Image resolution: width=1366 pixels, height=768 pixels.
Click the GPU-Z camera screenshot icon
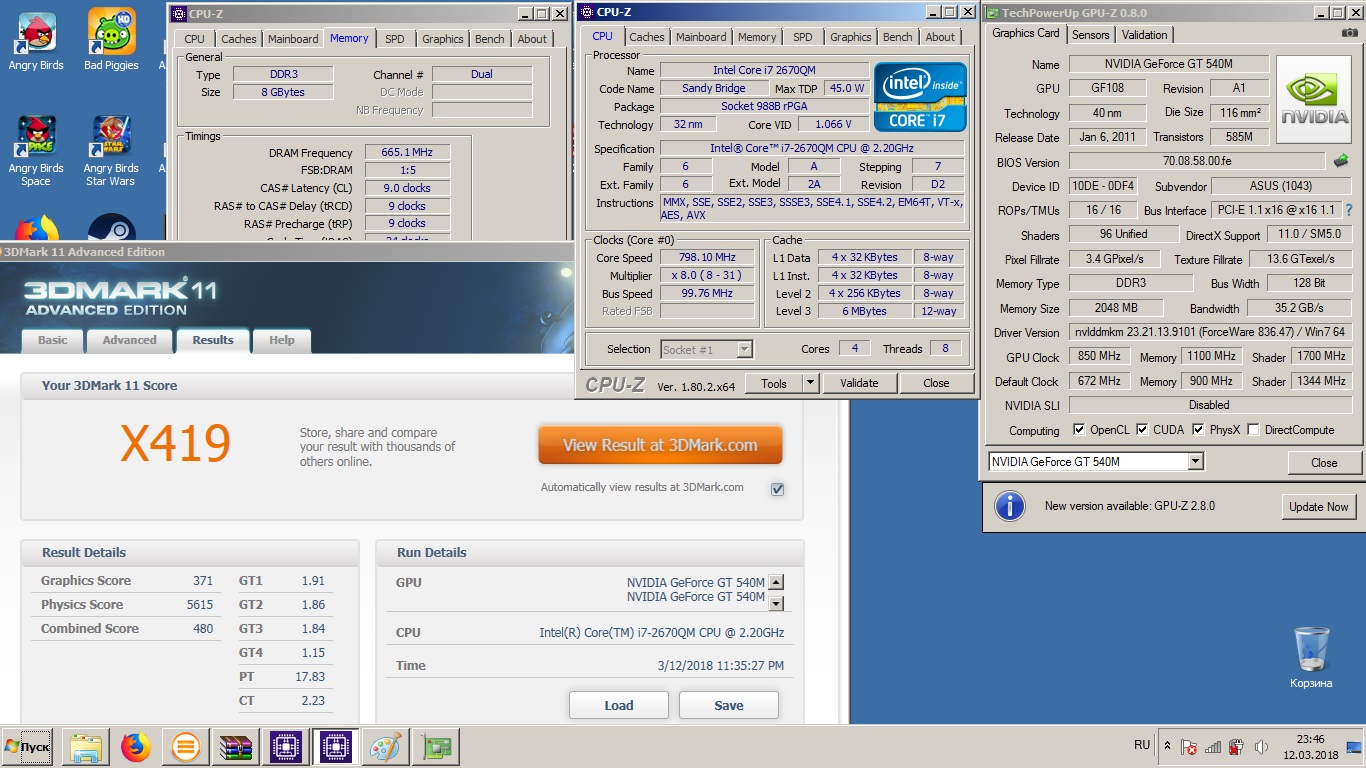click(1349, 33)
